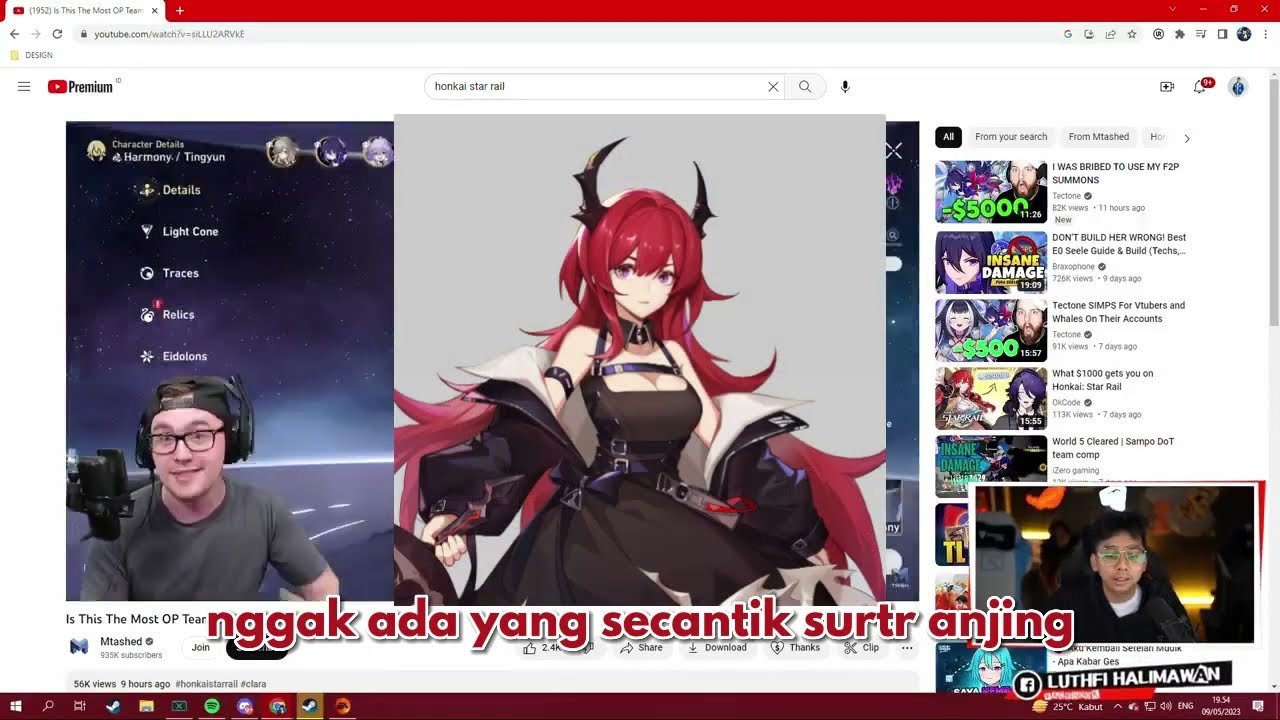Clear the search text with X

pyautogui.click(x=773, y=87)
